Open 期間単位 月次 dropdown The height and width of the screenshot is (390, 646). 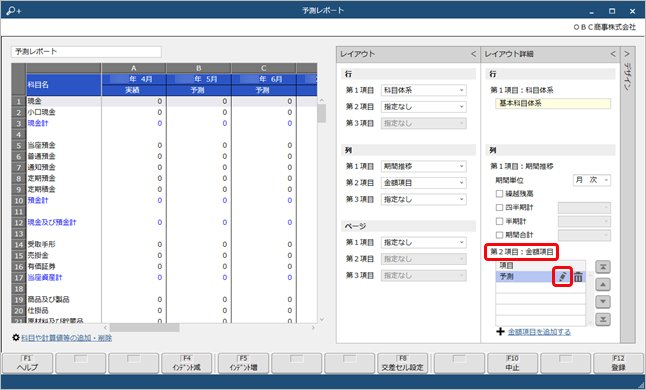click(592, 180)
